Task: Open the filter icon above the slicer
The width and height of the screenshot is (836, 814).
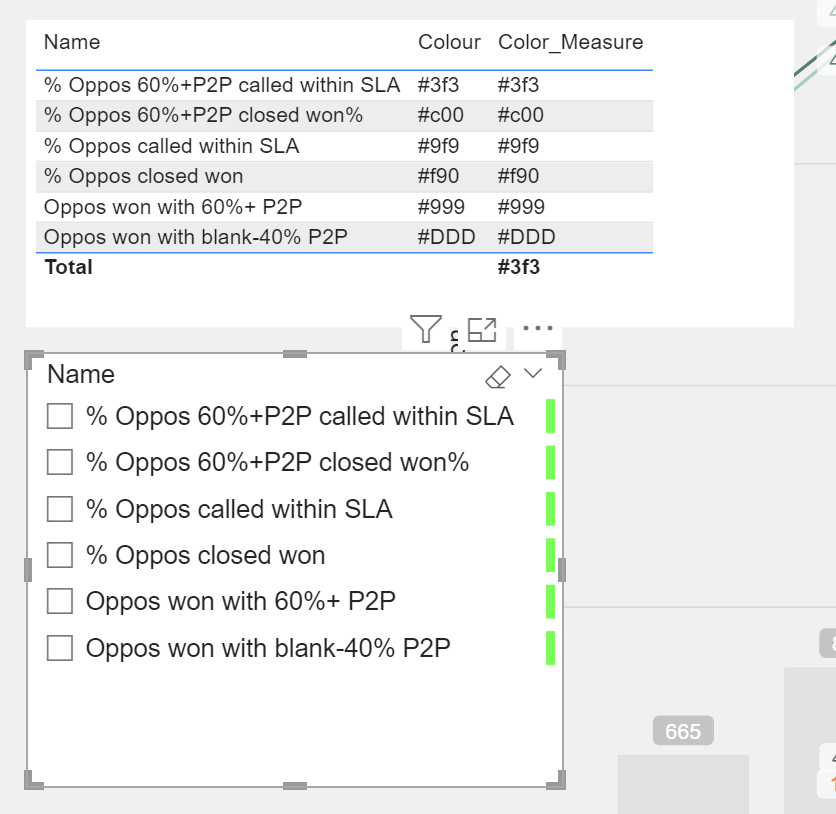Action: coord(425,329)
